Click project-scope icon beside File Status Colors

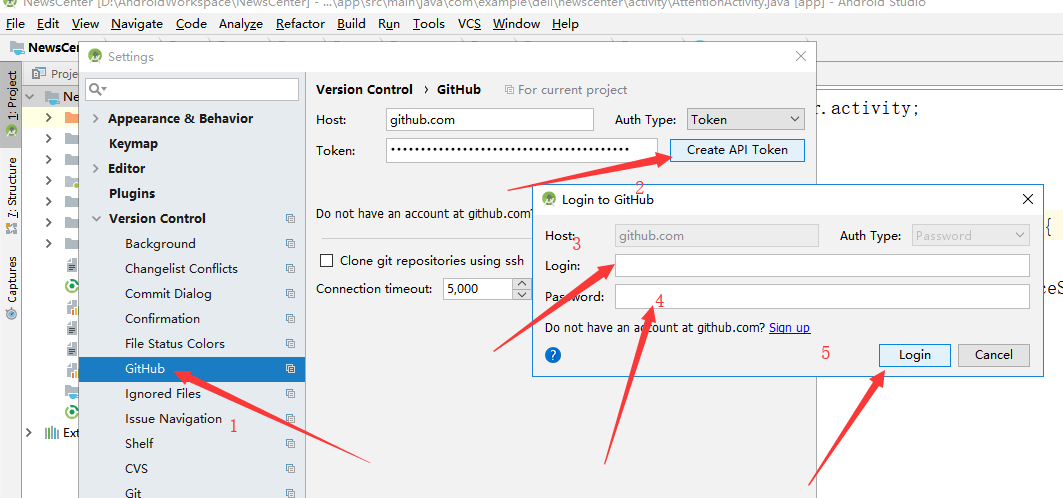[x=290, y=344]
